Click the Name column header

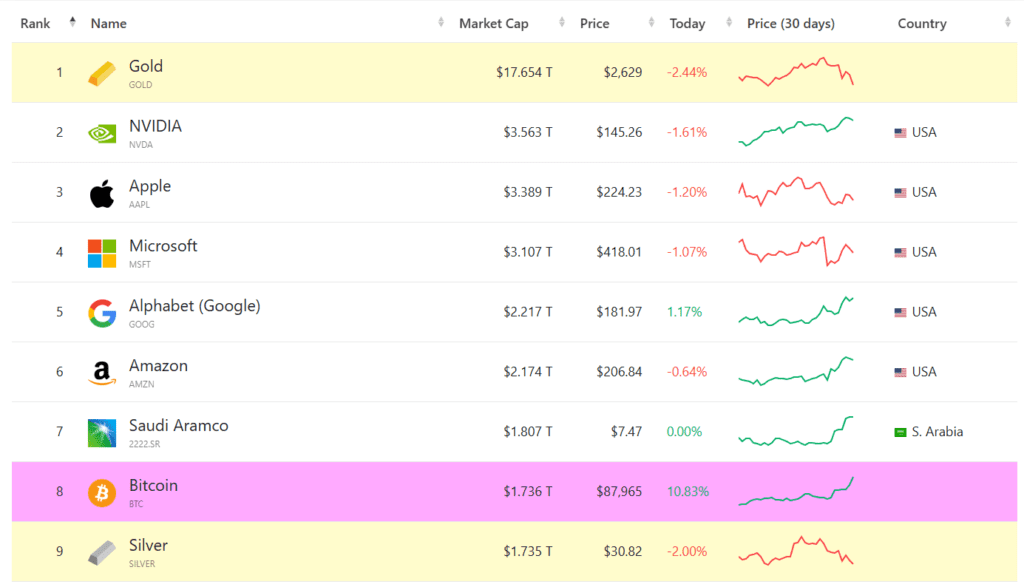pyautogui.click(x=108, y=24)
